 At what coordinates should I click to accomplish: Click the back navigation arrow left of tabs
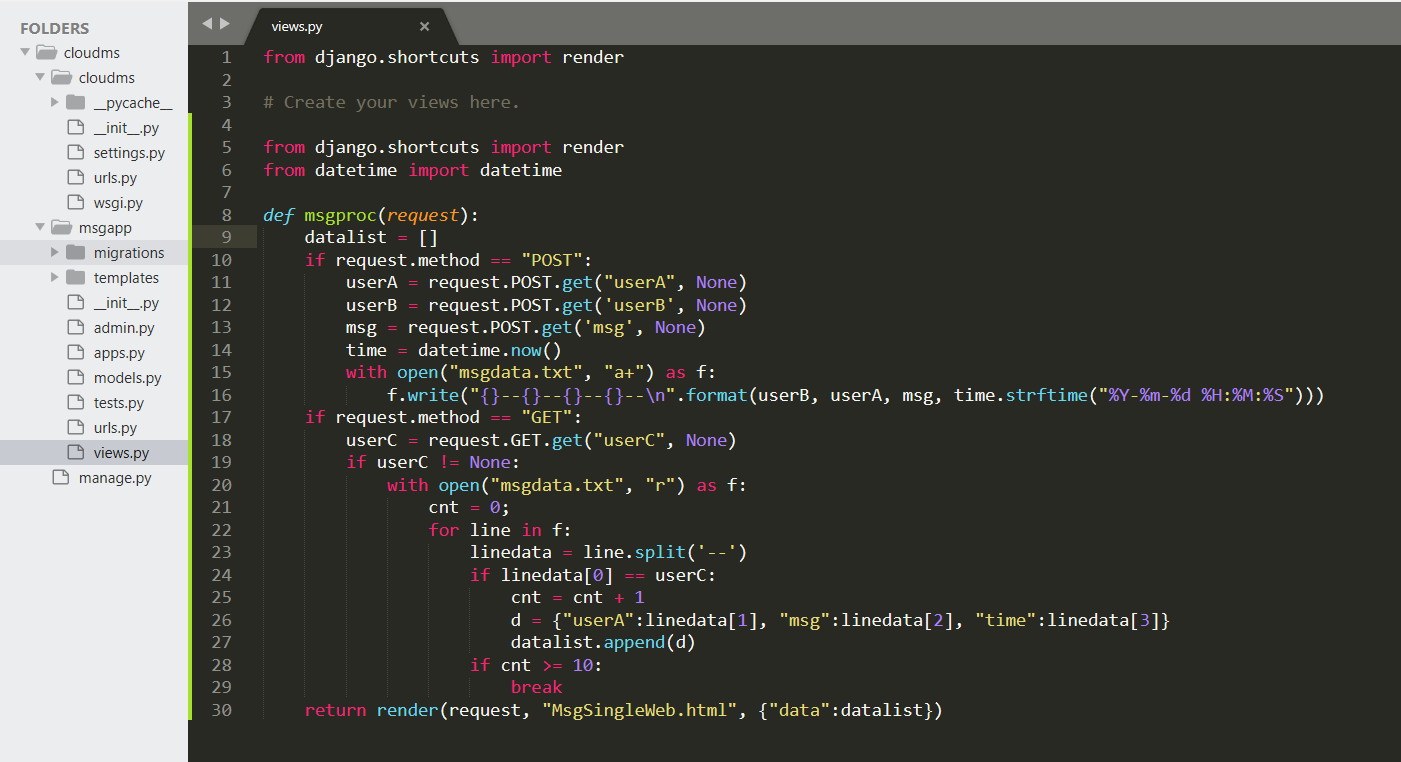(207, 23)
